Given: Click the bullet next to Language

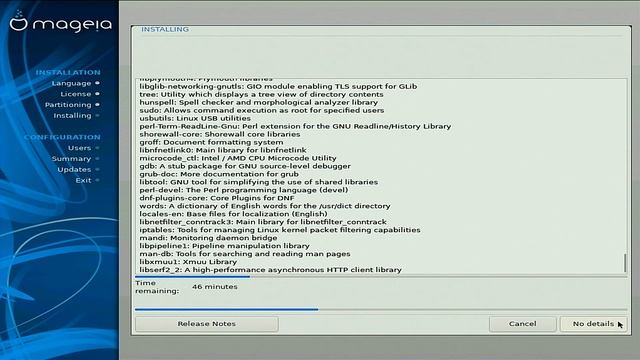Looking at the screenshot, I should [x=97, y=83].
